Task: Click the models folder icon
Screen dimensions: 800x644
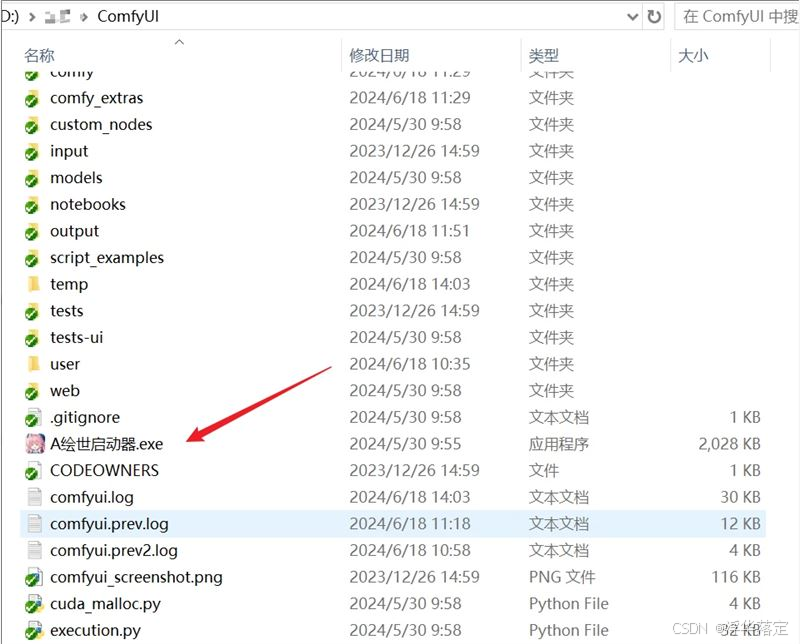Action: pyautogui.click(x=33, y=178)
